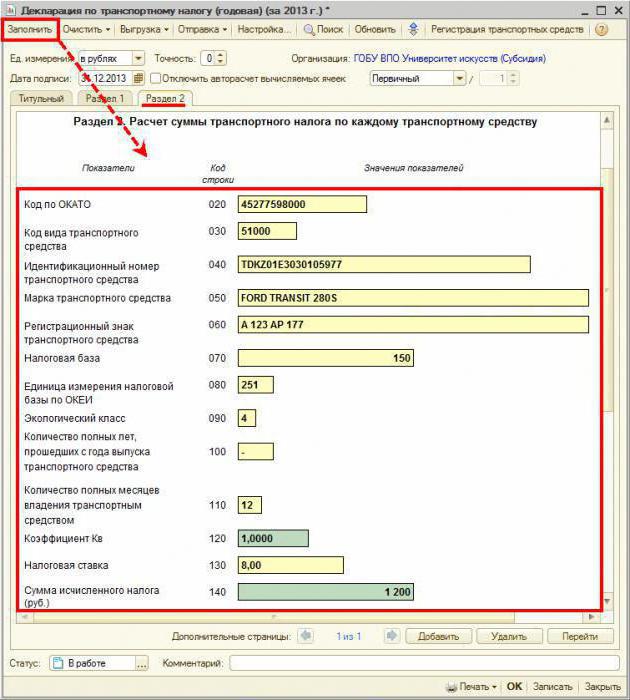Image resolution: width=630 pixels, height=700 pixels.
Task: Click the Заполнить button
Action: click(x=30, y=29)
